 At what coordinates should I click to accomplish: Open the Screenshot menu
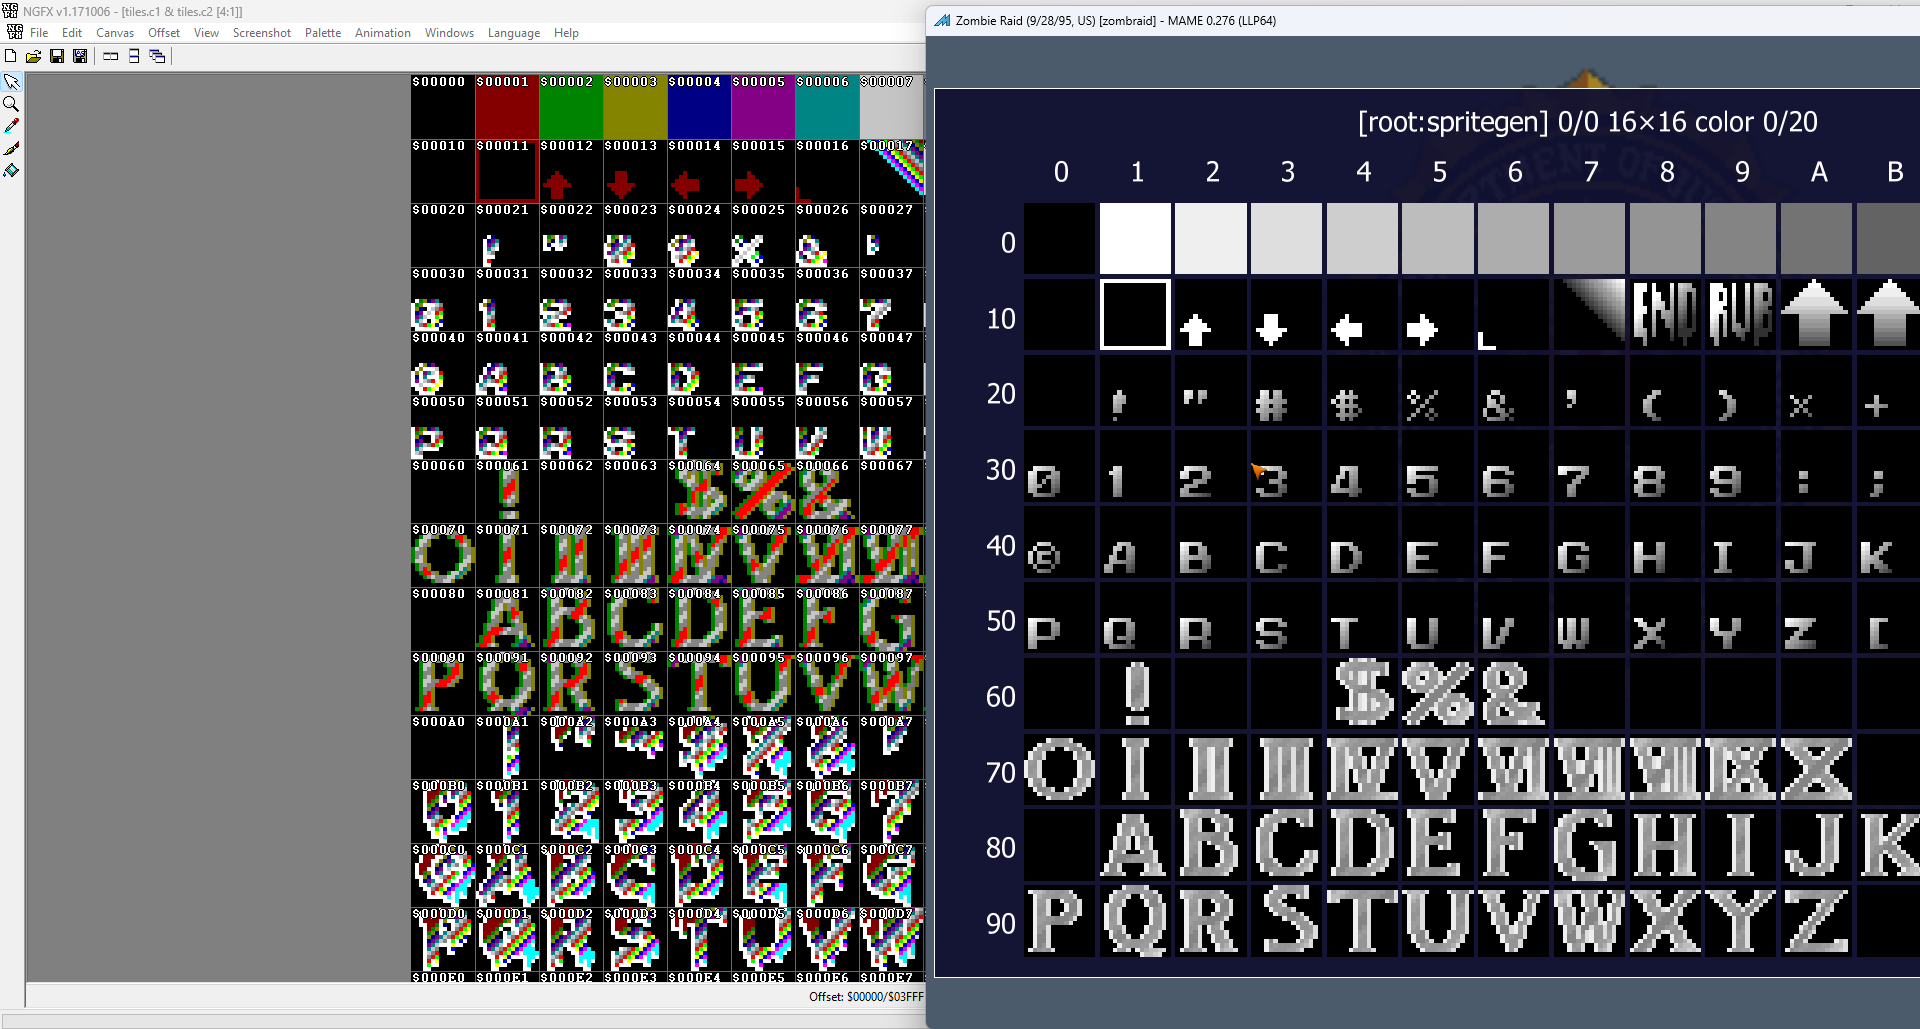262,33
